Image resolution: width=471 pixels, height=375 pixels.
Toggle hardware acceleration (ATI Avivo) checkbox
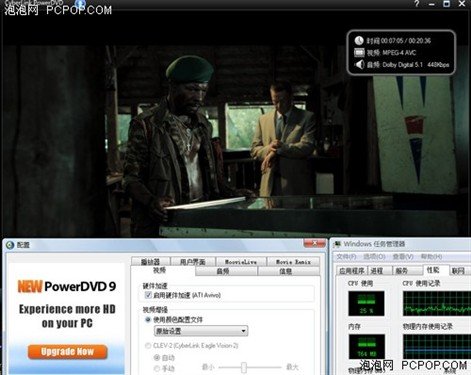click(148, 295)
